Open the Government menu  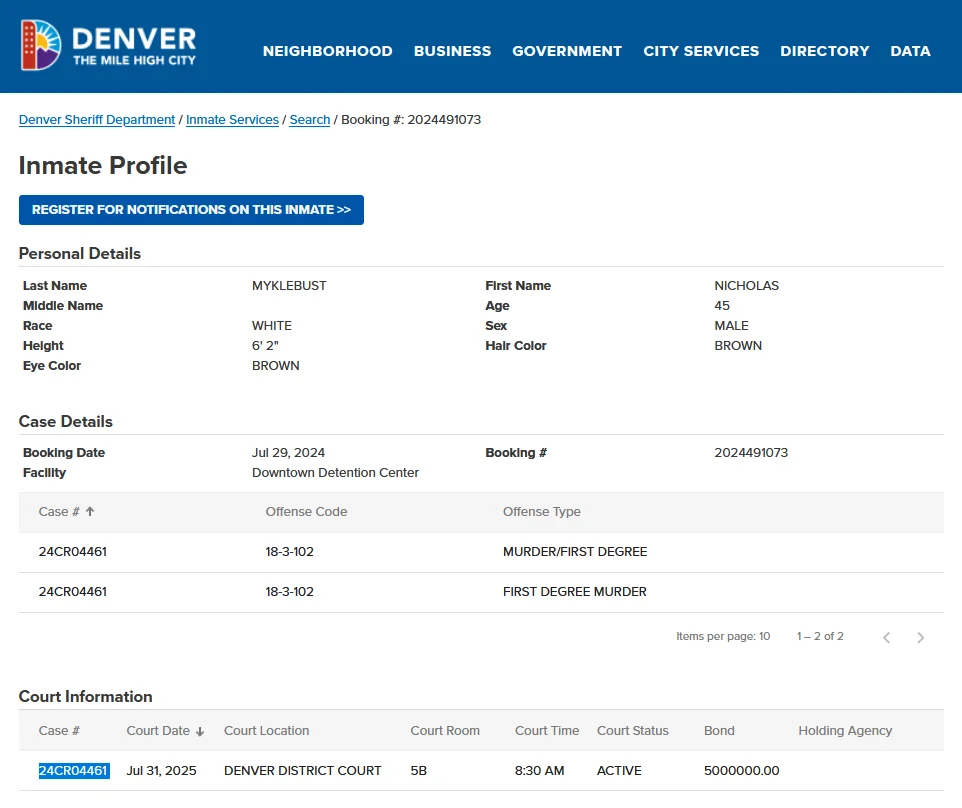coord(566,51)
